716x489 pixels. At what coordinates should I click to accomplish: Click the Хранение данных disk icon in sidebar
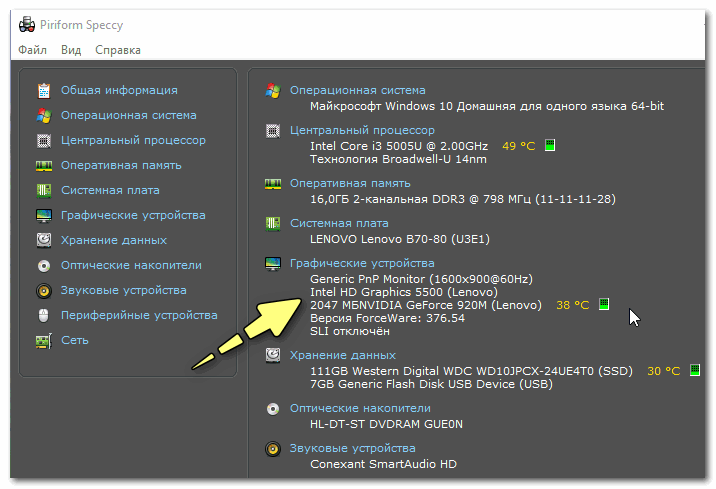click(44, 240)
